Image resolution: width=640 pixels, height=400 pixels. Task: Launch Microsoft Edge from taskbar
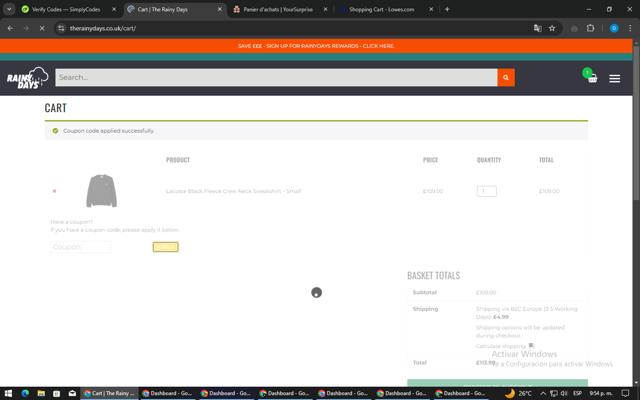(25, 393)
